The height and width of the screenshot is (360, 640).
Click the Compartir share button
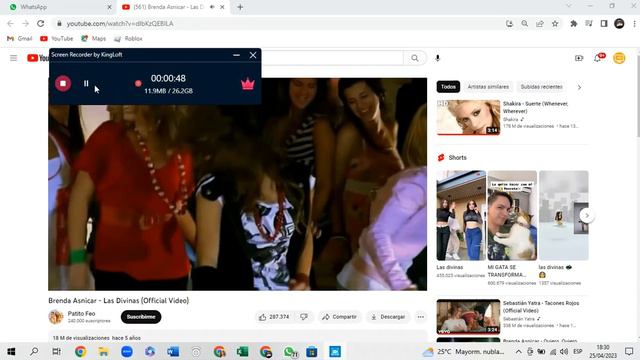(x=339, y=317)
